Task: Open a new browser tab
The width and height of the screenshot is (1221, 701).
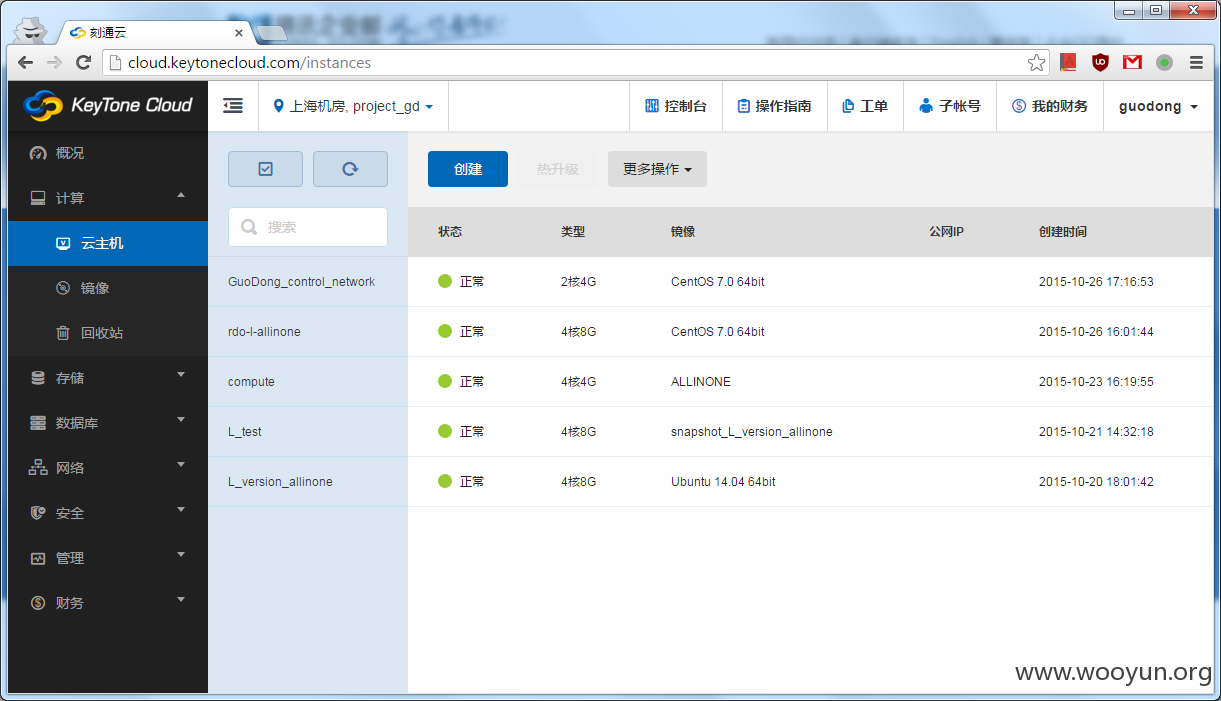Action: click(270, 32)
